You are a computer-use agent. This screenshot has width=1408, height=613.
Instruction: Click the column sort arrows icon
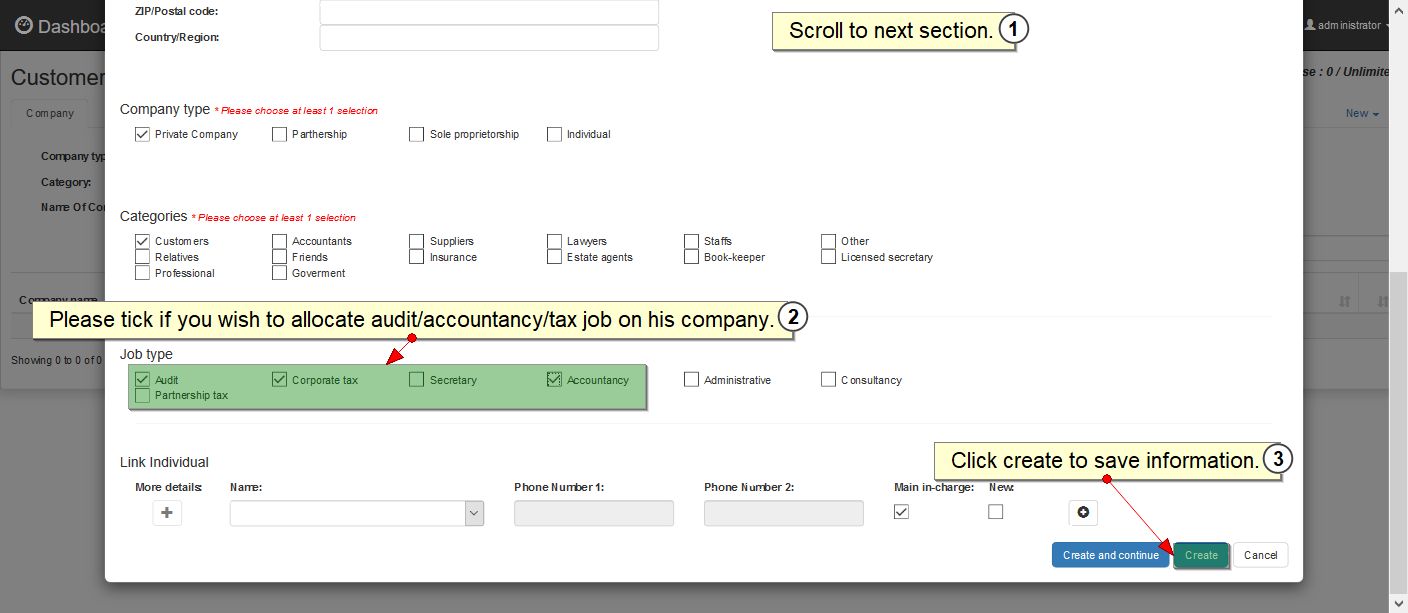tap(1344, 301)
